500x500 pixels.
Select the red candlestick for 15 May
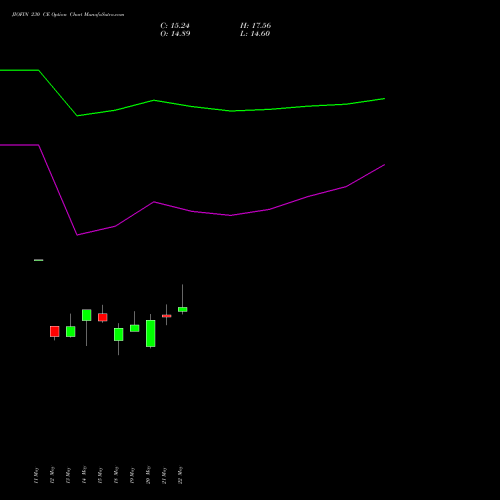(x=103, y=317)
